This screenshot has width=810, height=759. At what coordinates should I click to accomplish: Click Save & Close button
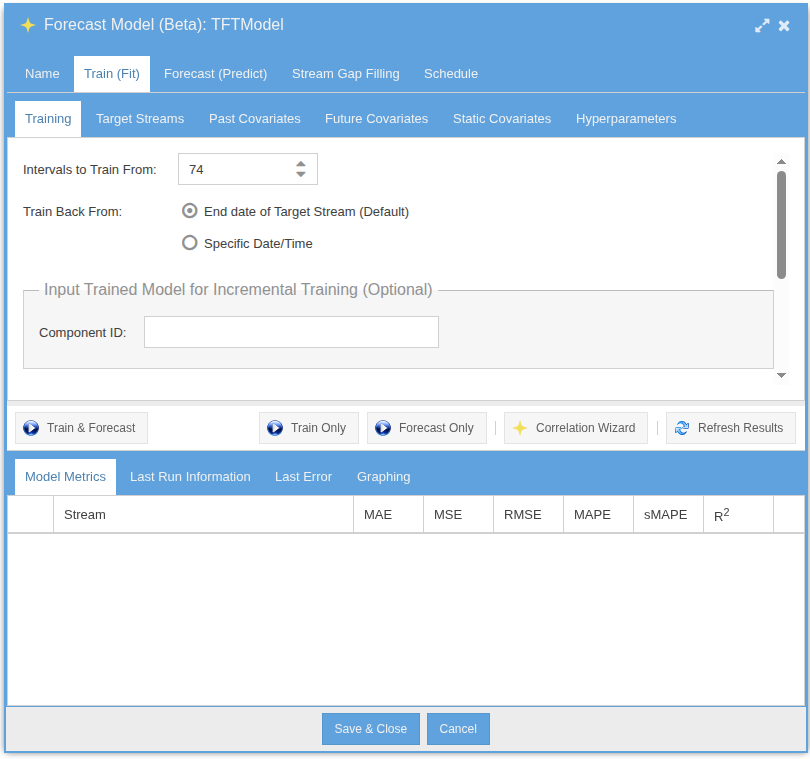(x=371, y=729)
